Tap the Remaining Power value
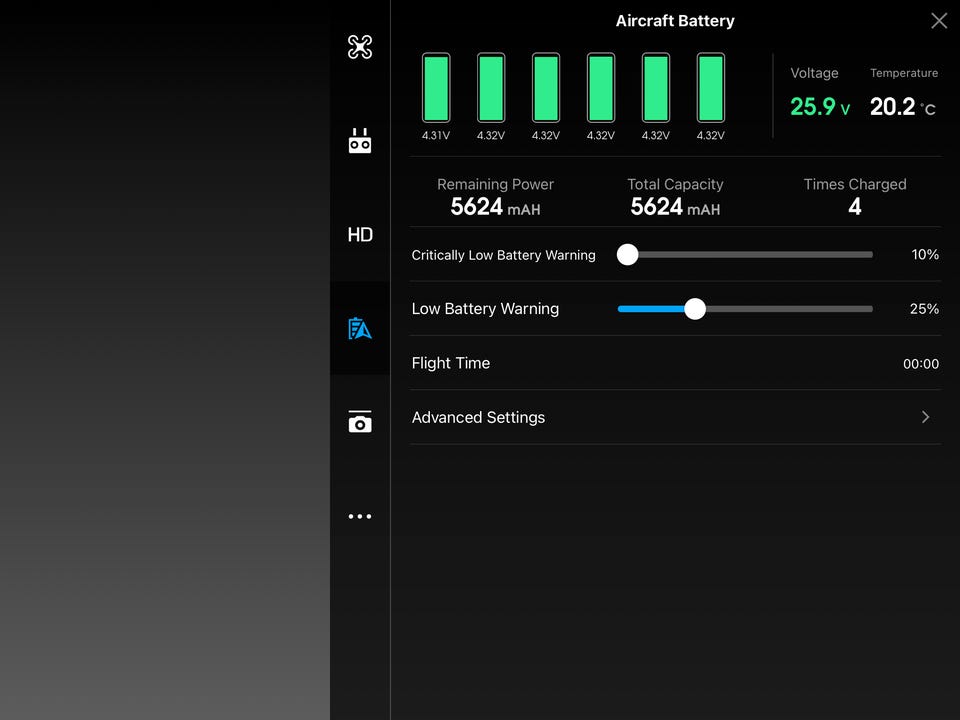 (495, 207)
